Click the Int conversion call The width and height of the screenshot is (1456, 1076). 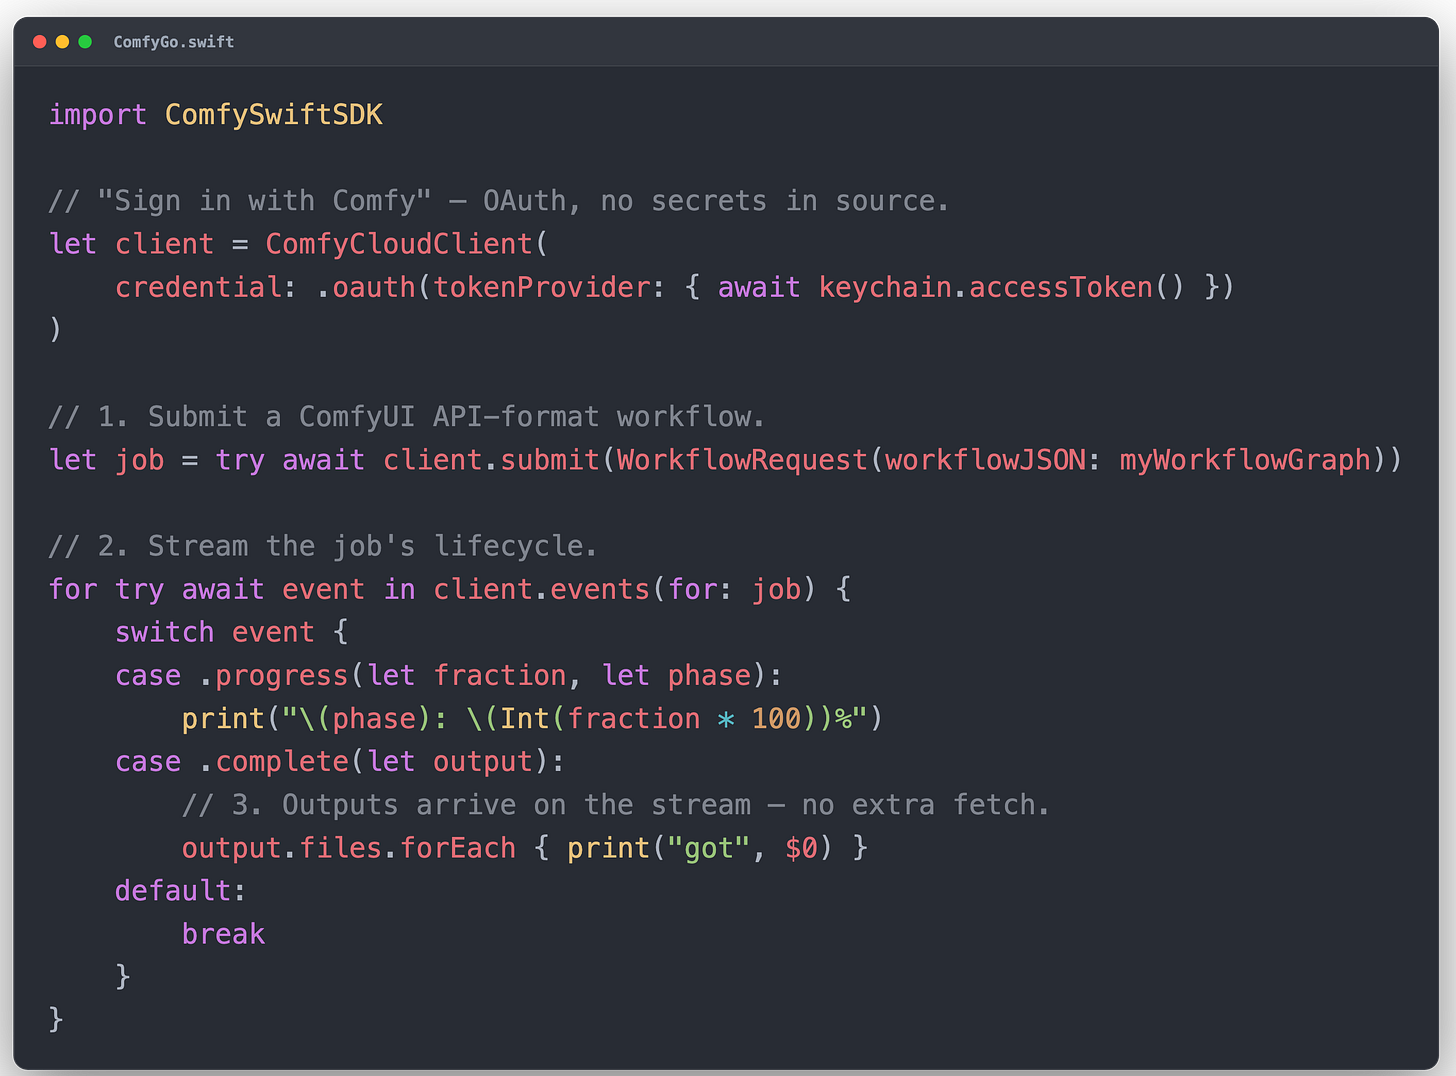pyautogui.click(x=525, y=718)
